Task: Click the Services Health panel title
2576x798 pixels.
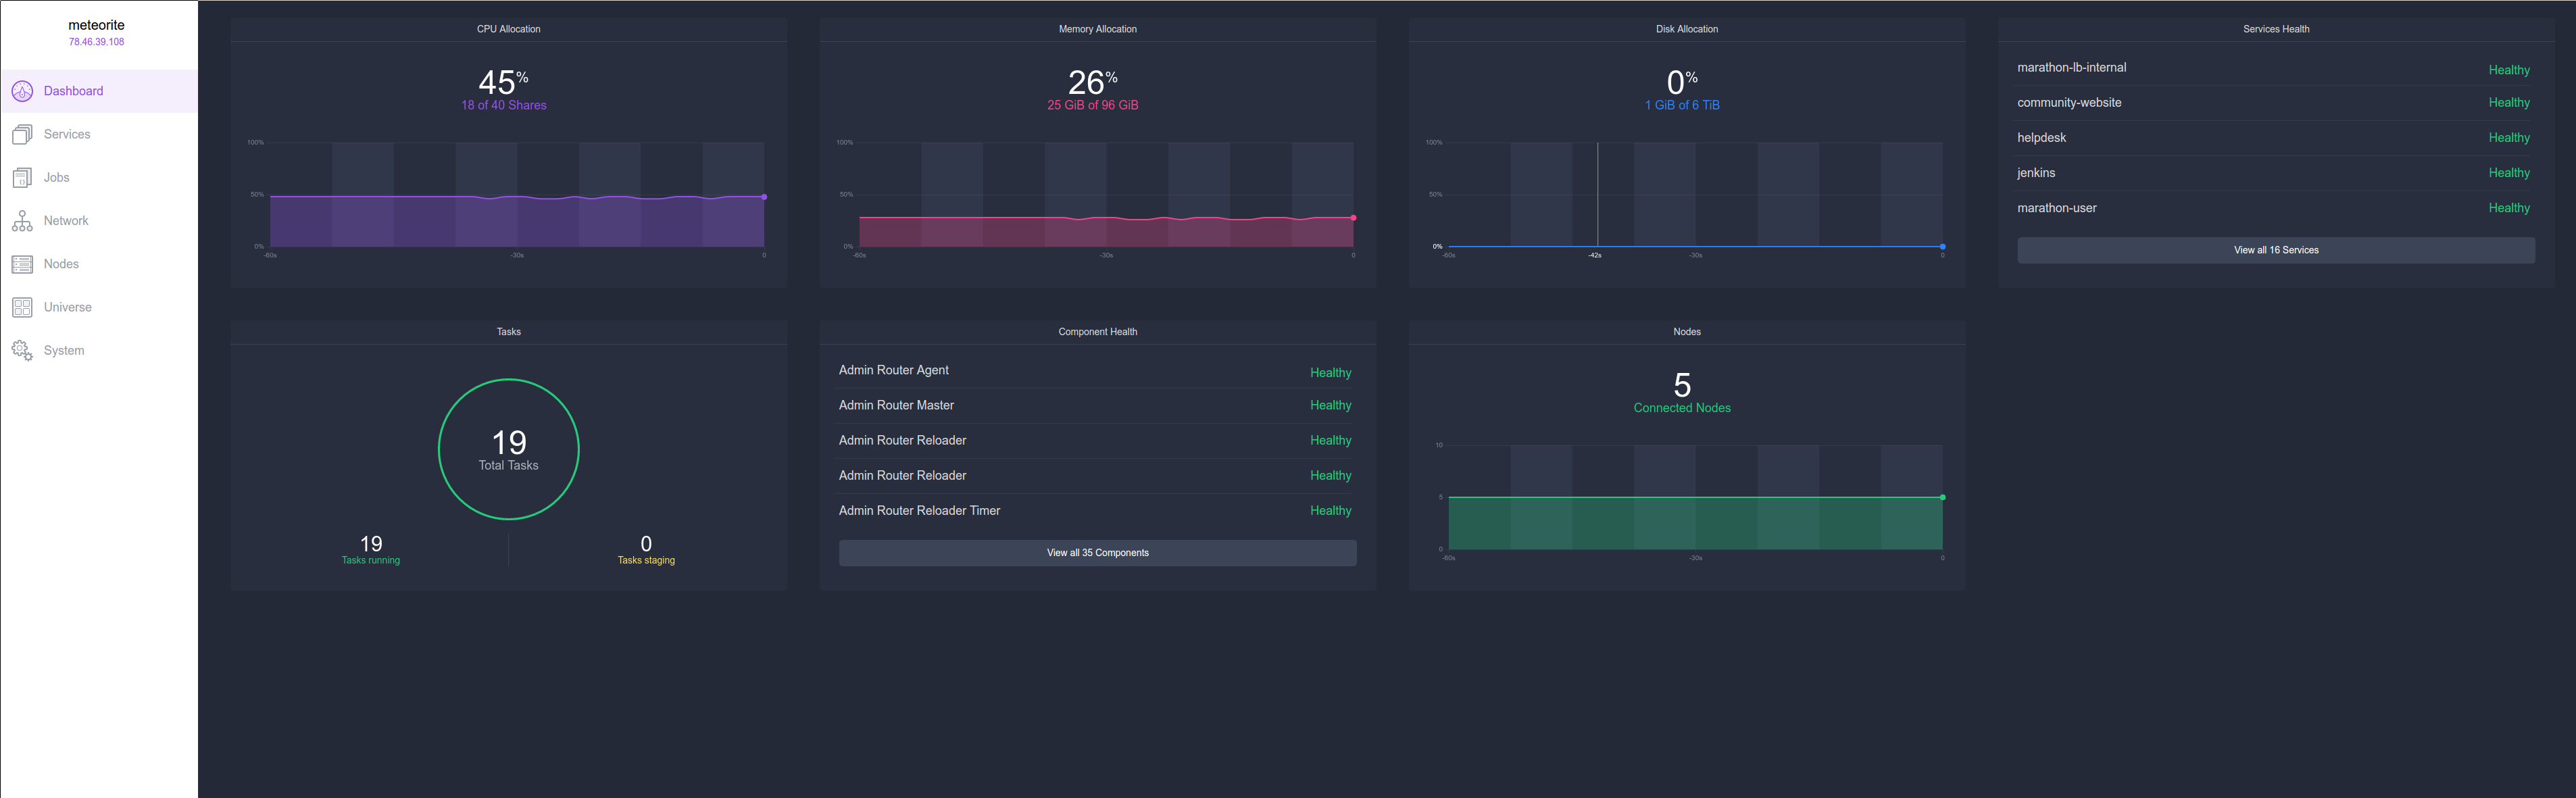Action: (2275, 29)
